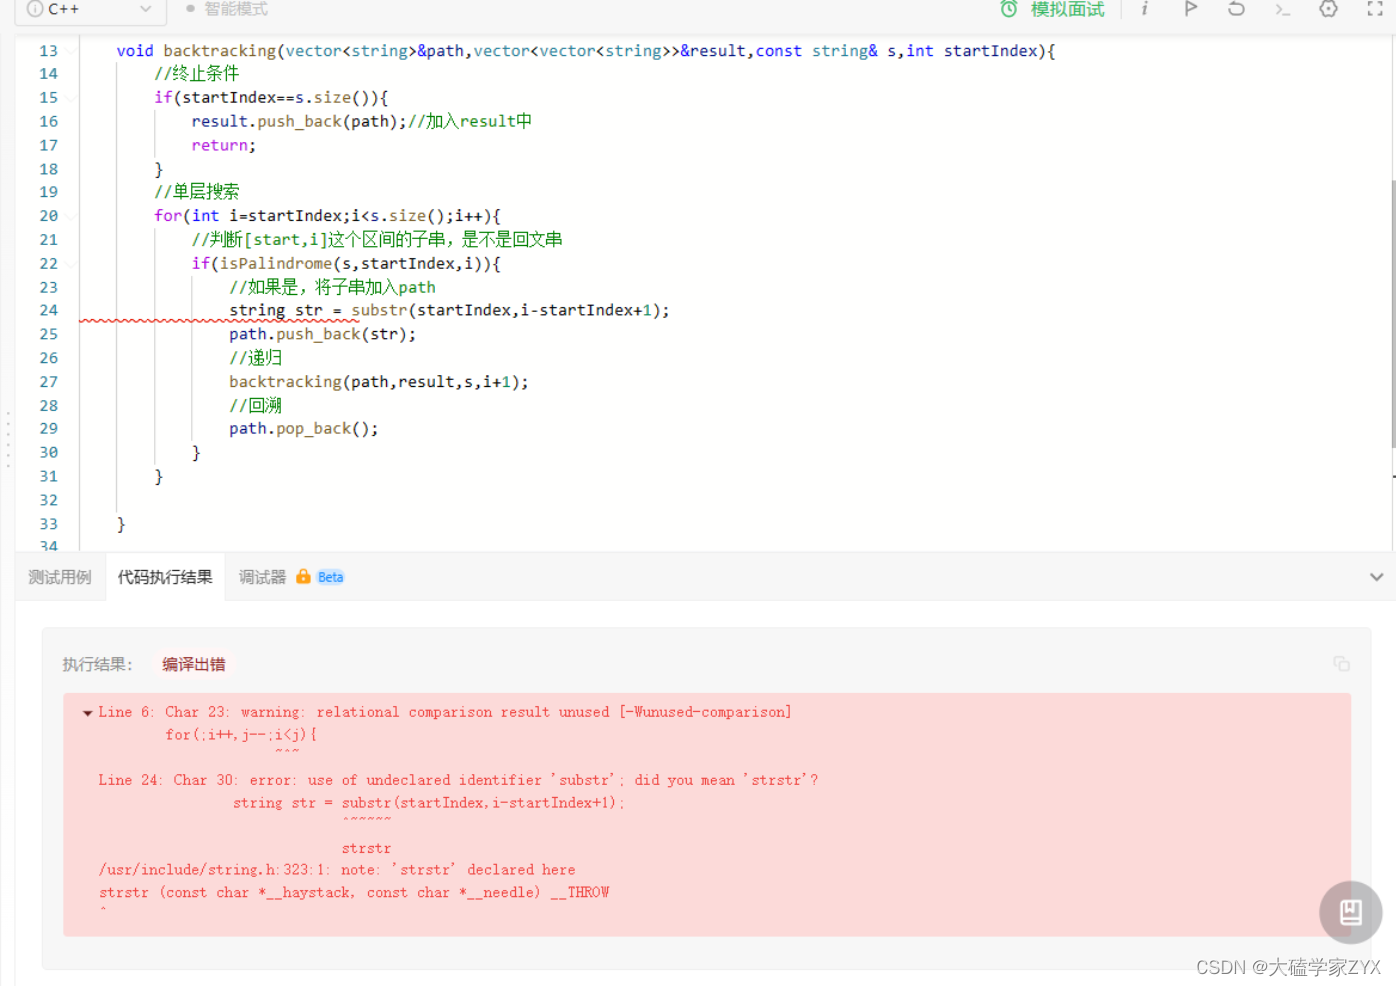Start 模拟面试 mock interview
The image size is (1396, 986).
(x=1067, y=9)
